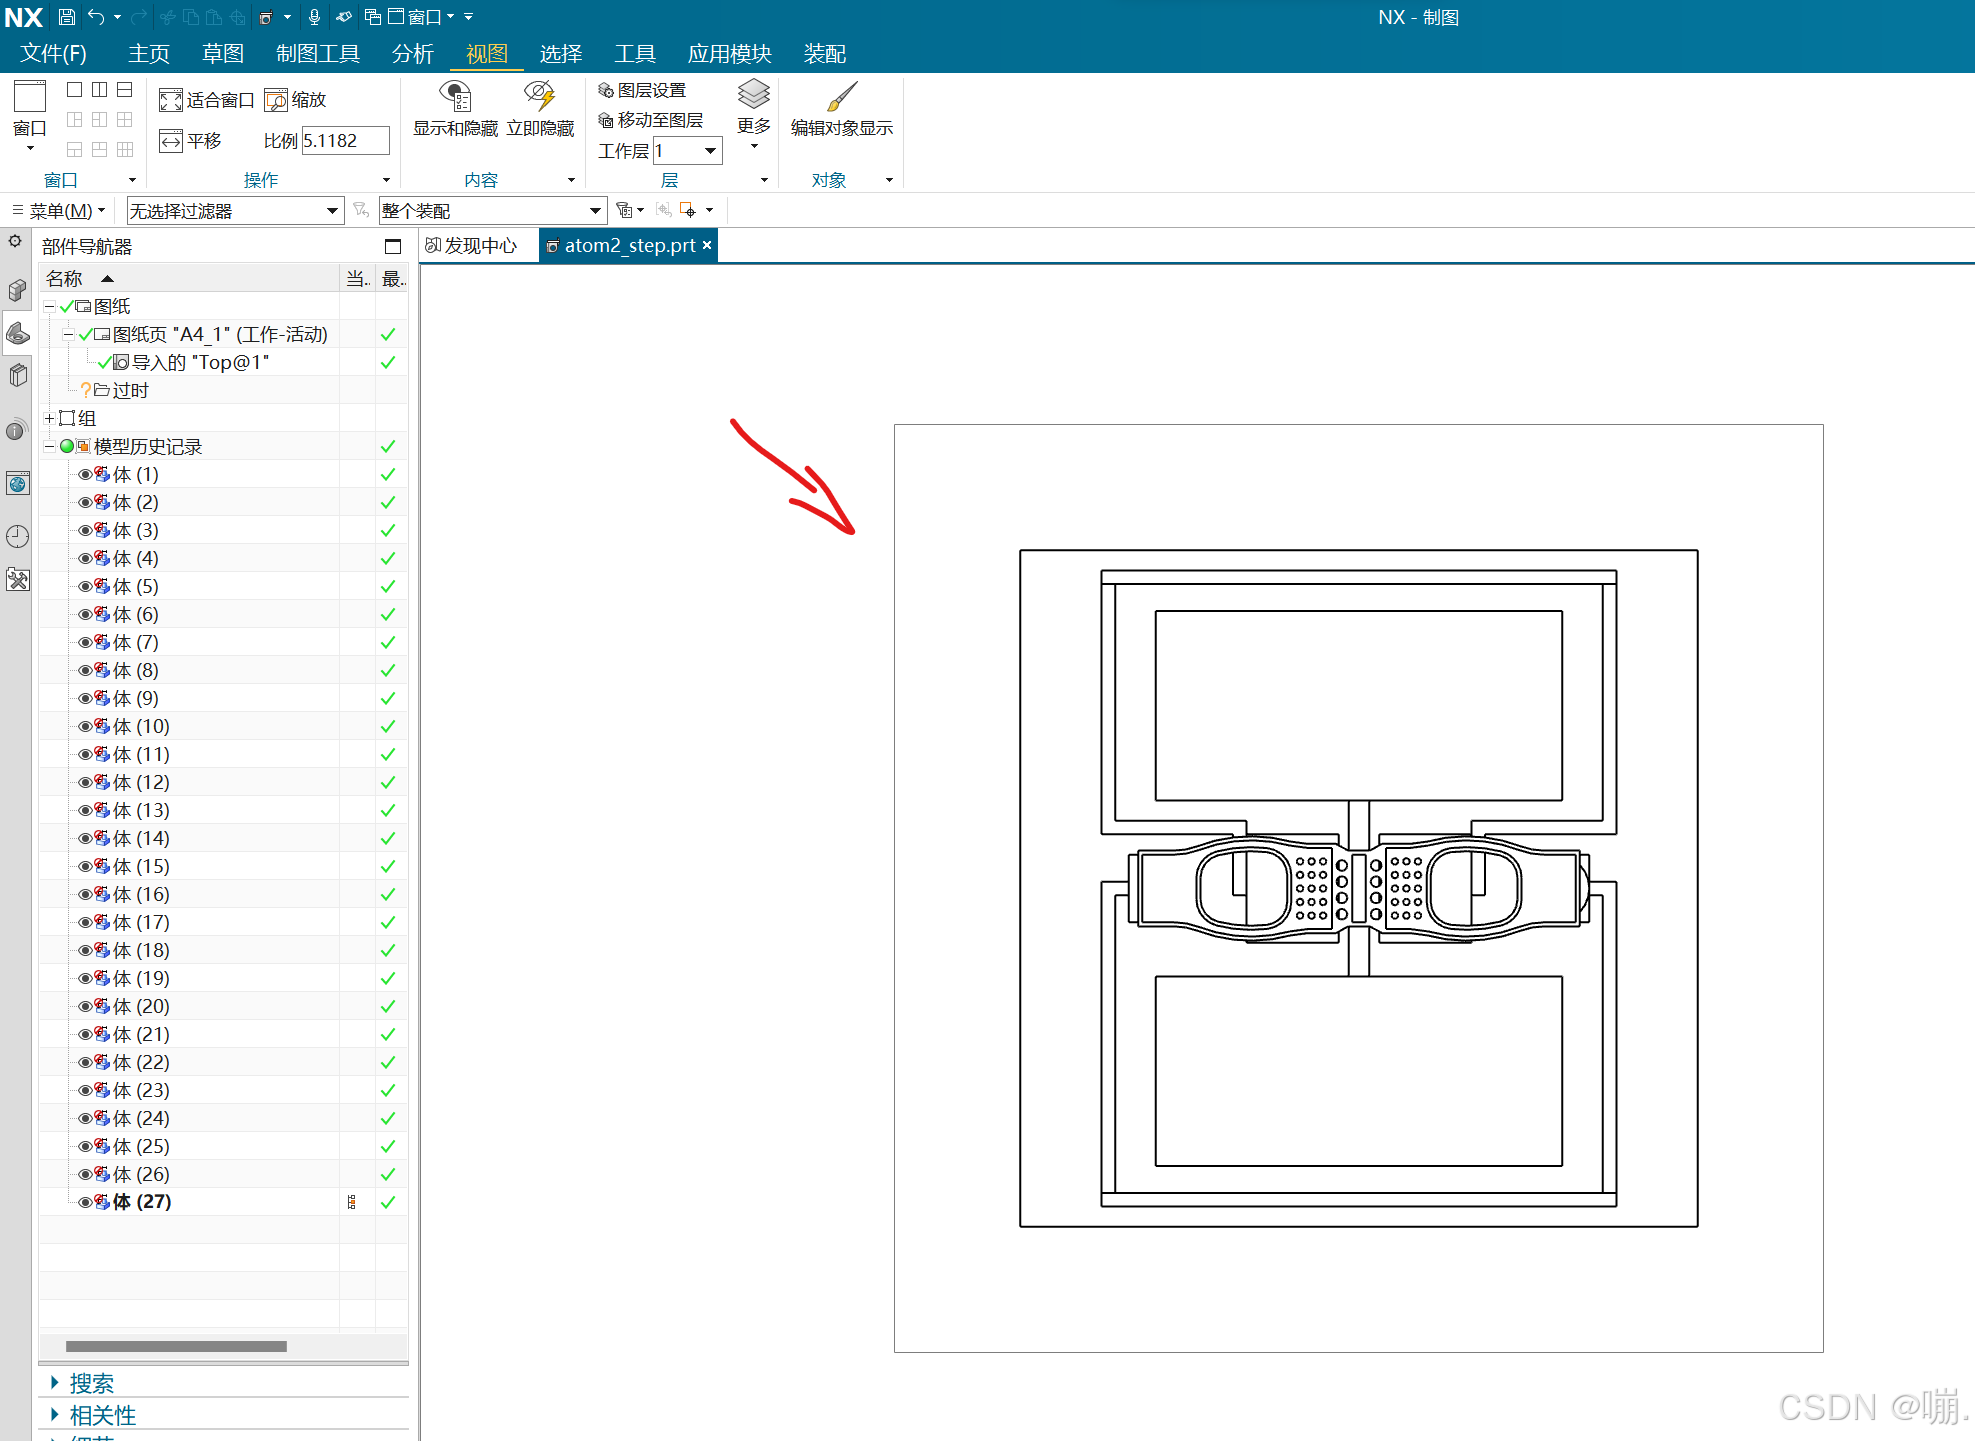Screen dimensions: 1975x1441
Task: Click the Save icon in title bar
Action: pos(66,17)
